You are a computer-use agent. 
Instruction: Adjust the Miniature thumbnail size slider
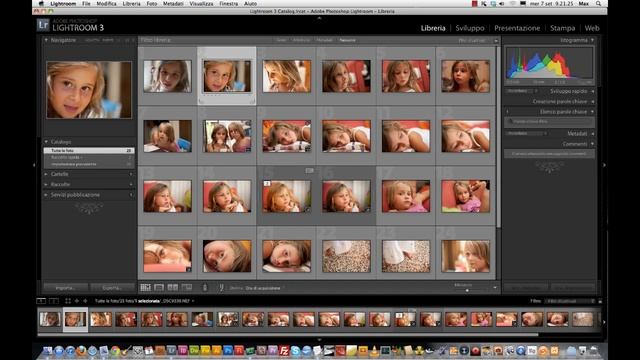coord(467,290)
